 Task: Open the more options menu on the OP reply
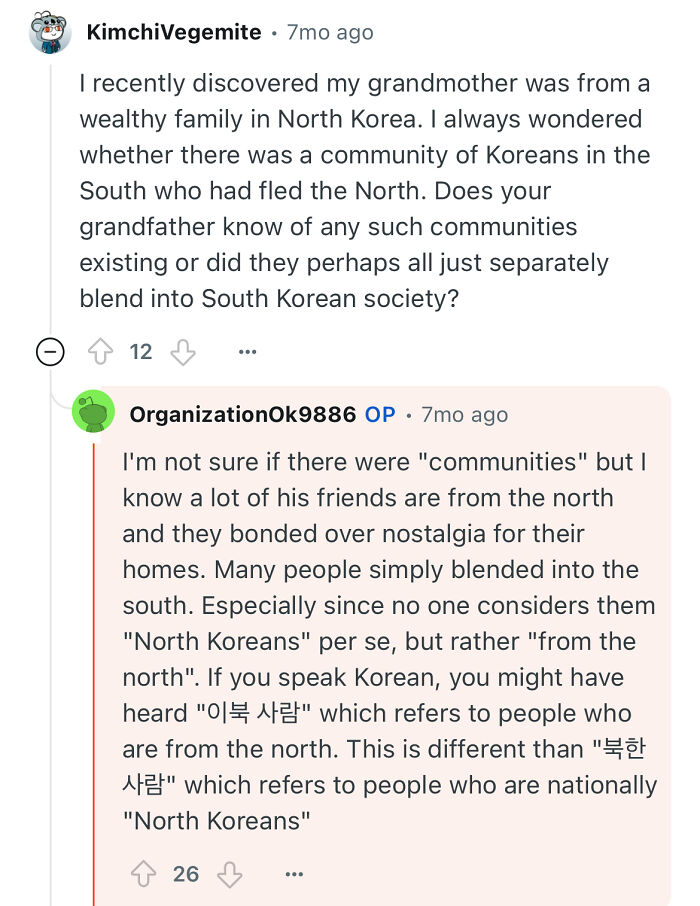pos(294,873)
